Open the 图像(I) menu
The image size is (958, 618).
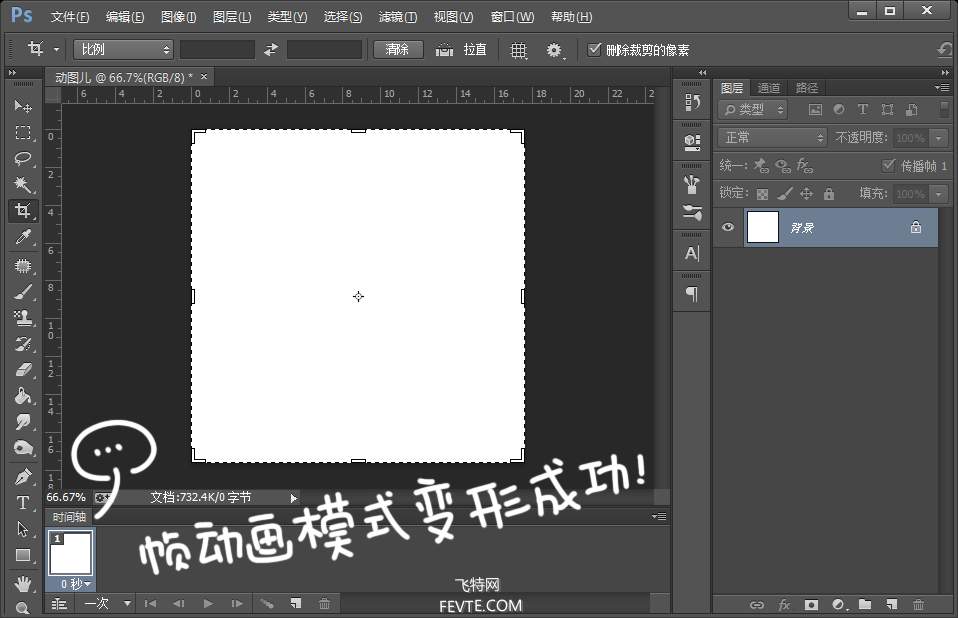178,17
